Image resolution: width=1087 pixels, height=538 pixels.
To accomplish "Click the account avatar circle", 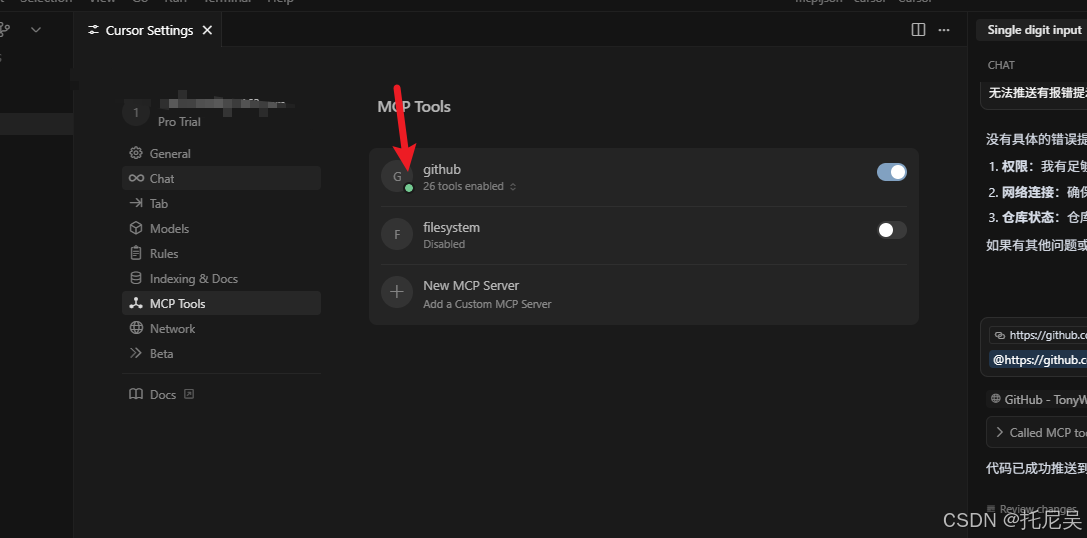I will click(136, 113).
